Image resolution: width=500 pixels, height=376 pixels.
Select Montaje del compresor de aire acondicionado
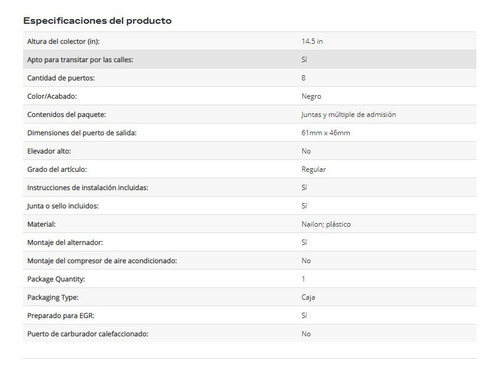point(102,261)
